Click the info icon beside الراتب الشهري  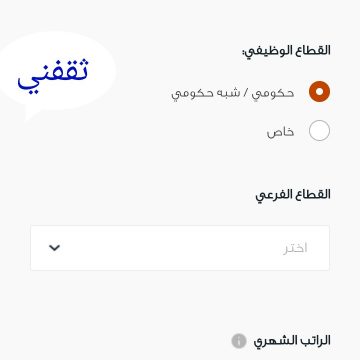tap(239, 341)
